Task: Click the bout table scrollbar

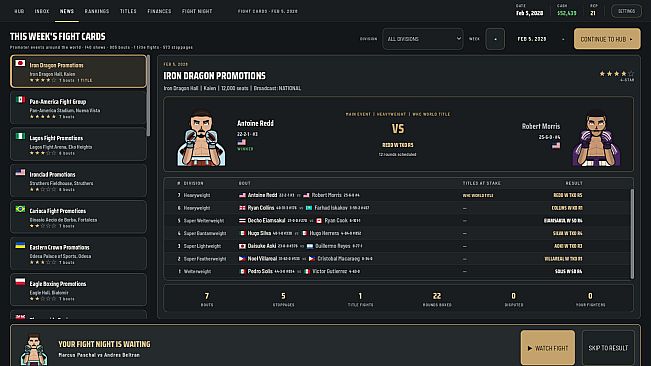Action: [x=632, y=234]
